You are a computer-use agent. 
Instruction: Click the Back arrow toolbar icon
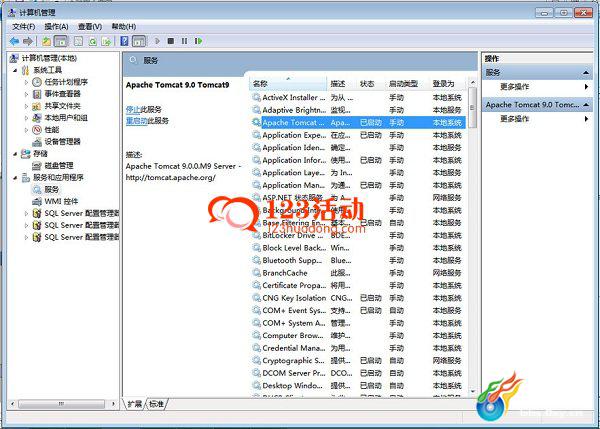click(x=15, y=41)
